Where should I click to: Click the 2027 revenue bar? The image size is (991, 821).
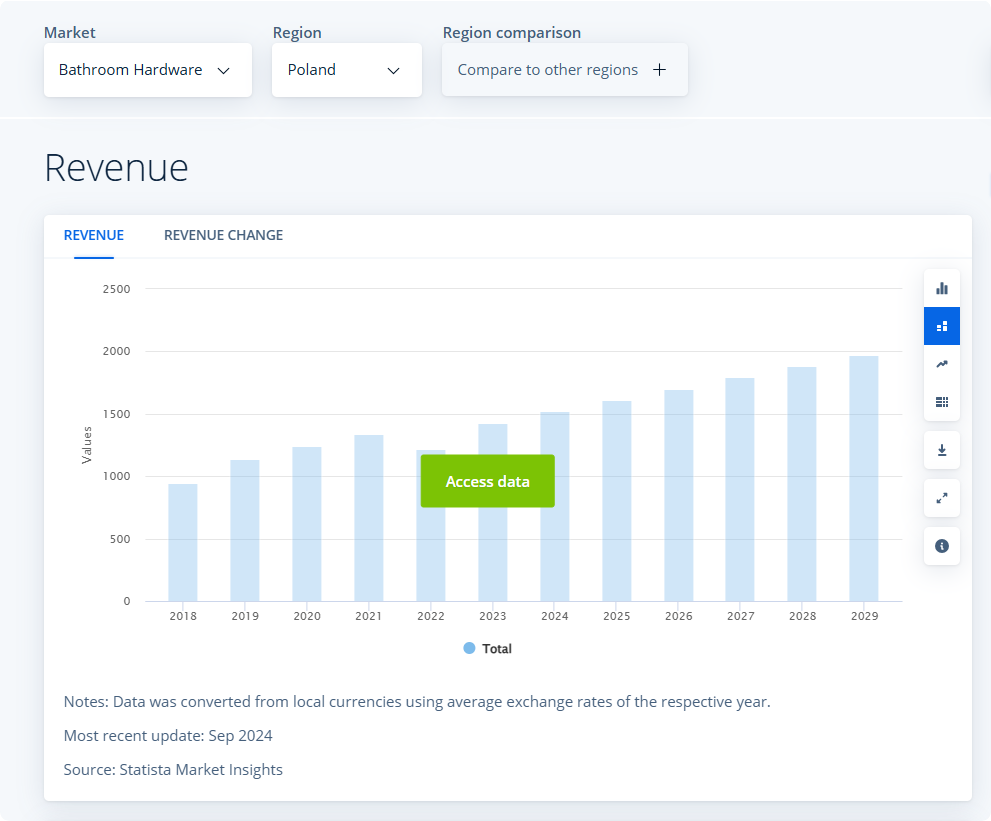coord(740,490)
